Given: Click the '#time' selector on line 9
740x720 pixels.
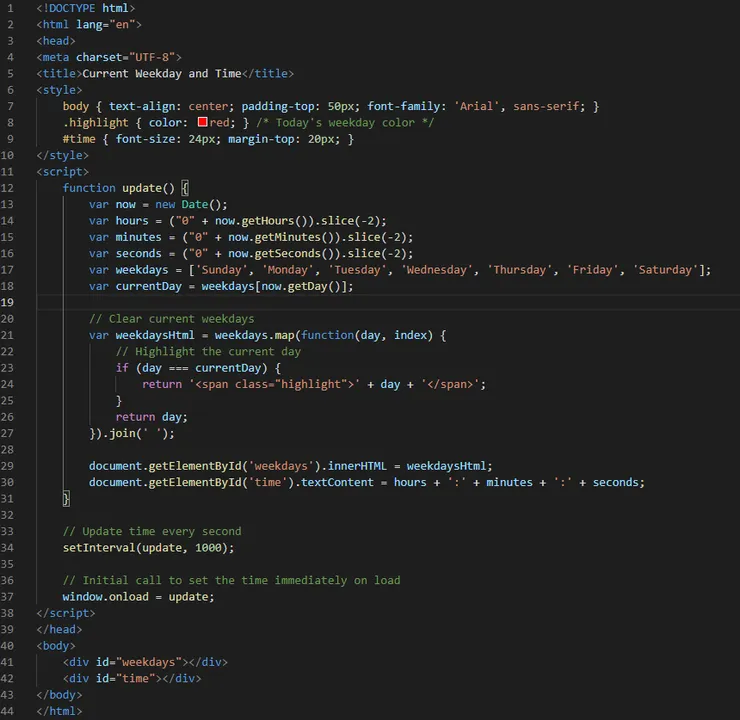Looking at the screenshot, I should coord(79,139).
